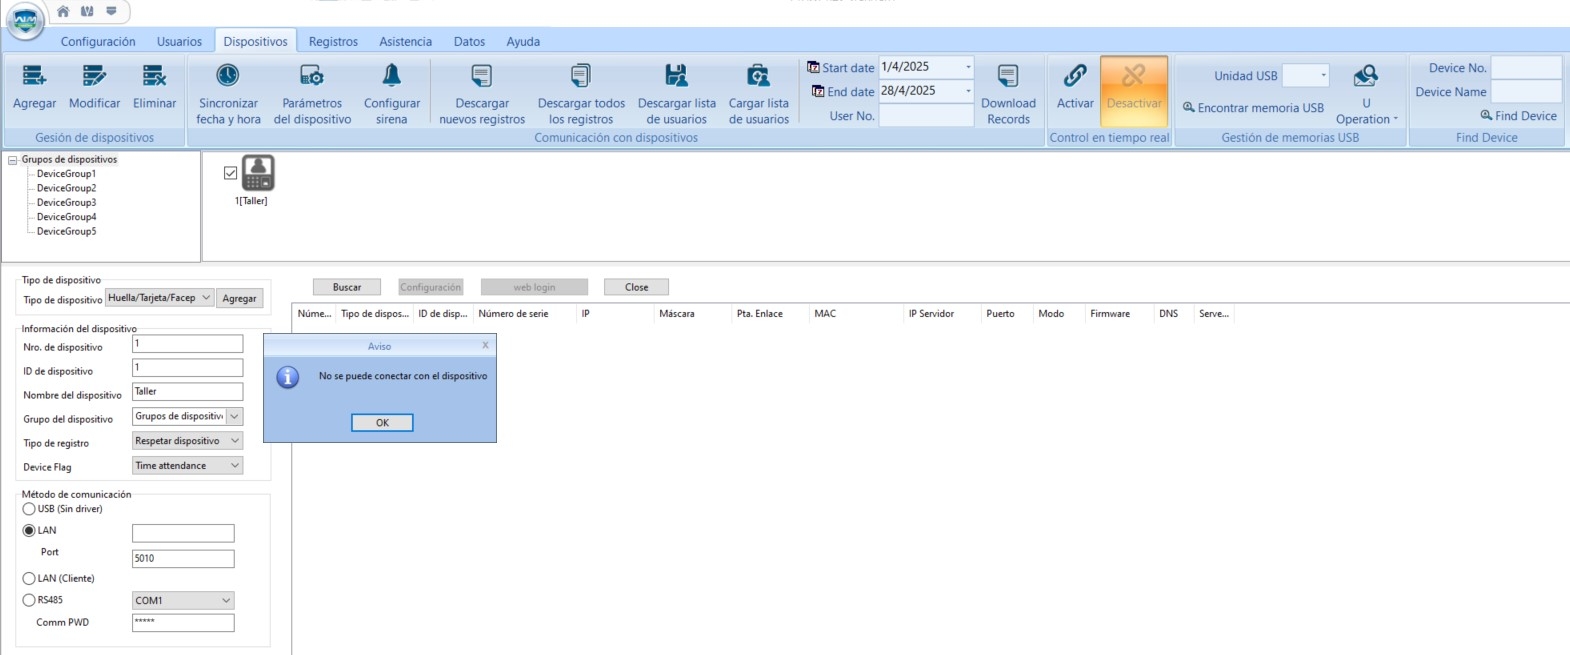Screen dimensions: 1570x655
Task: Collapse the Grupos de dispositivos tree
Action: click(x=13, y=160)
